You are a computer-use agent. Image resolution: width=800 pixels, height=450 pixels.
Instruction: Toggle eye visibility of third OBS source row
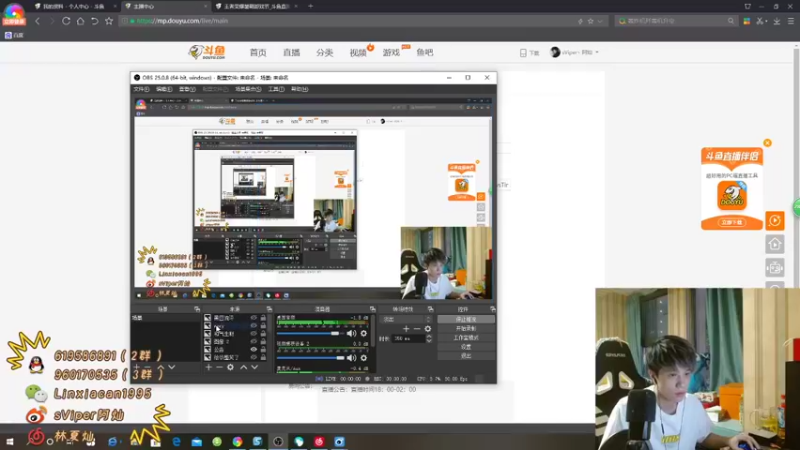[x=254, y=334]
